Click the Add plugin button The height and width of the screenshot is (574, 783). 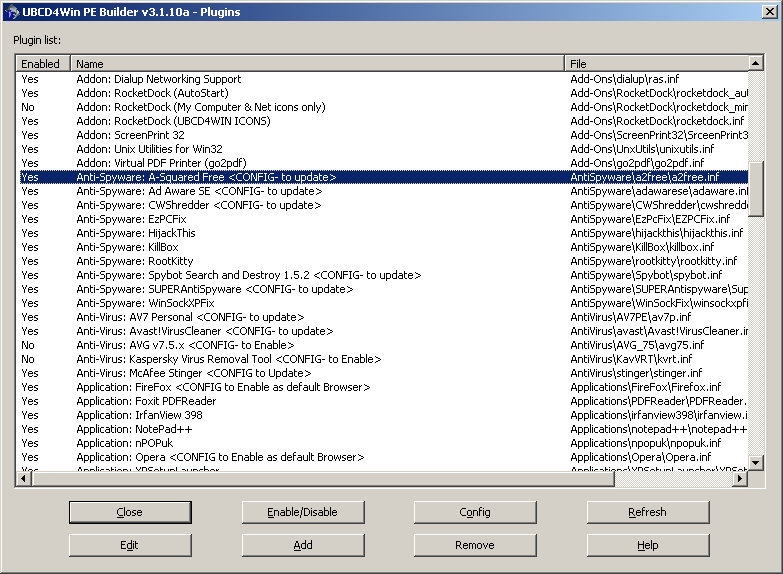303,545
